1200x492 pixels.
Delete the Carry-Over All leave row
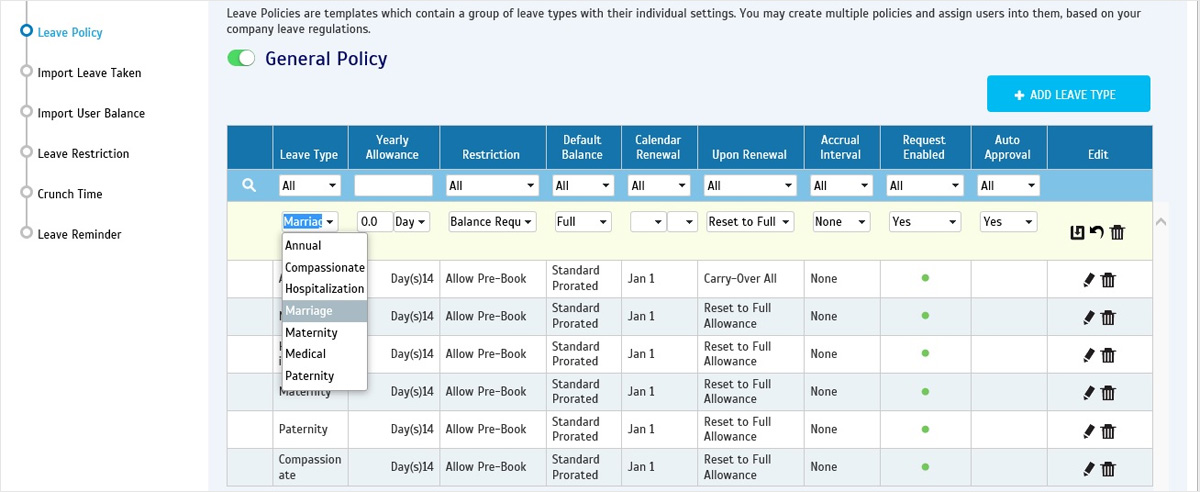(1108, 280)
